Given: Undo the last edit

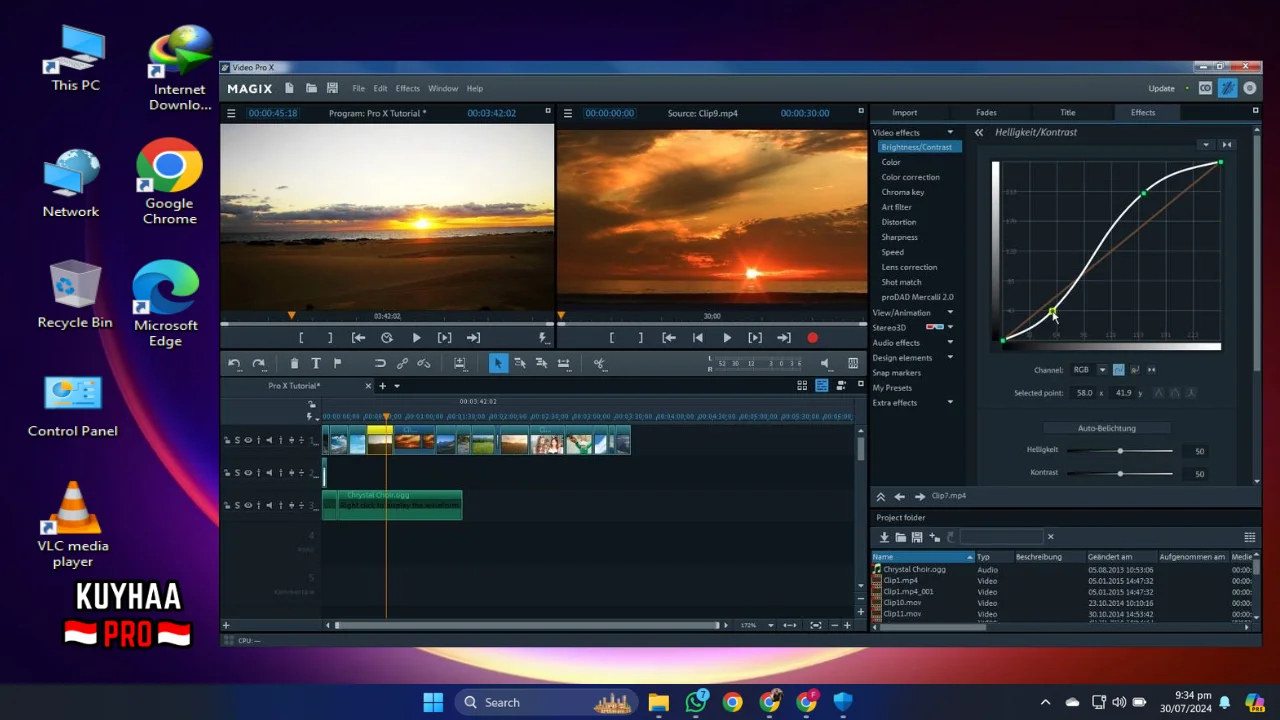Looking at the screenshot, I should tap(234, 364).
